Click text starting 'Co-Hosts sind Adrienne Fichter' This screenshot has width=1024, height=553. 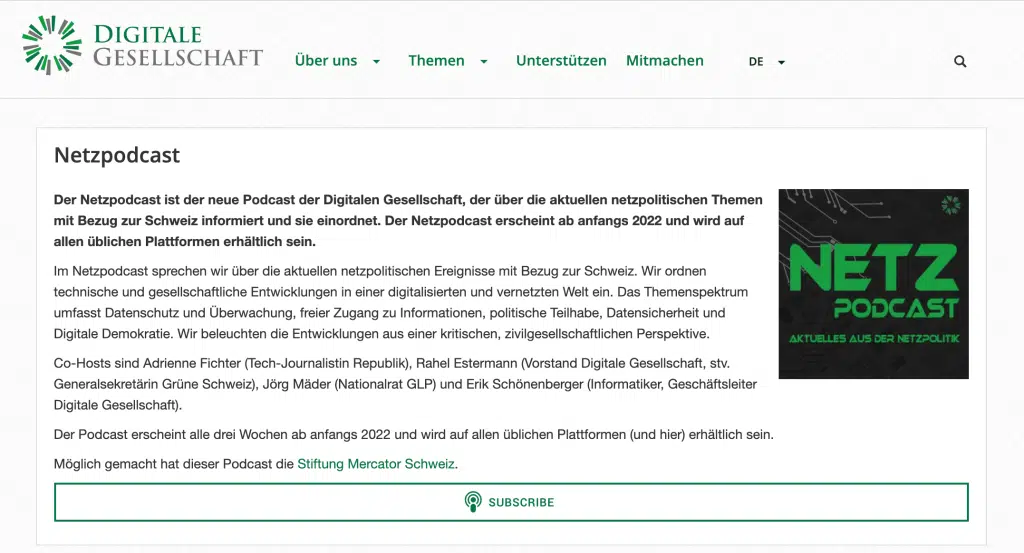click(405, 384)
